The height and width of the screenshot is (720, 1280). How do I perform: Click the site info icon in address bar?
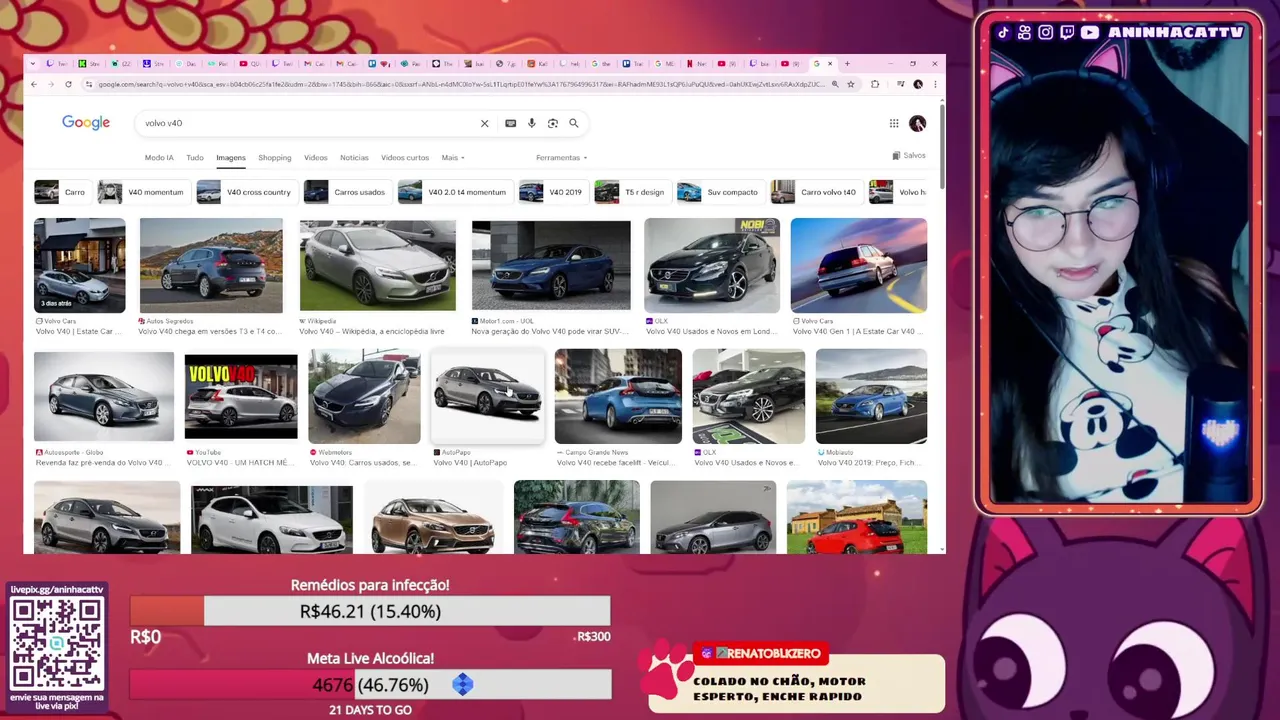pos(89,84)
